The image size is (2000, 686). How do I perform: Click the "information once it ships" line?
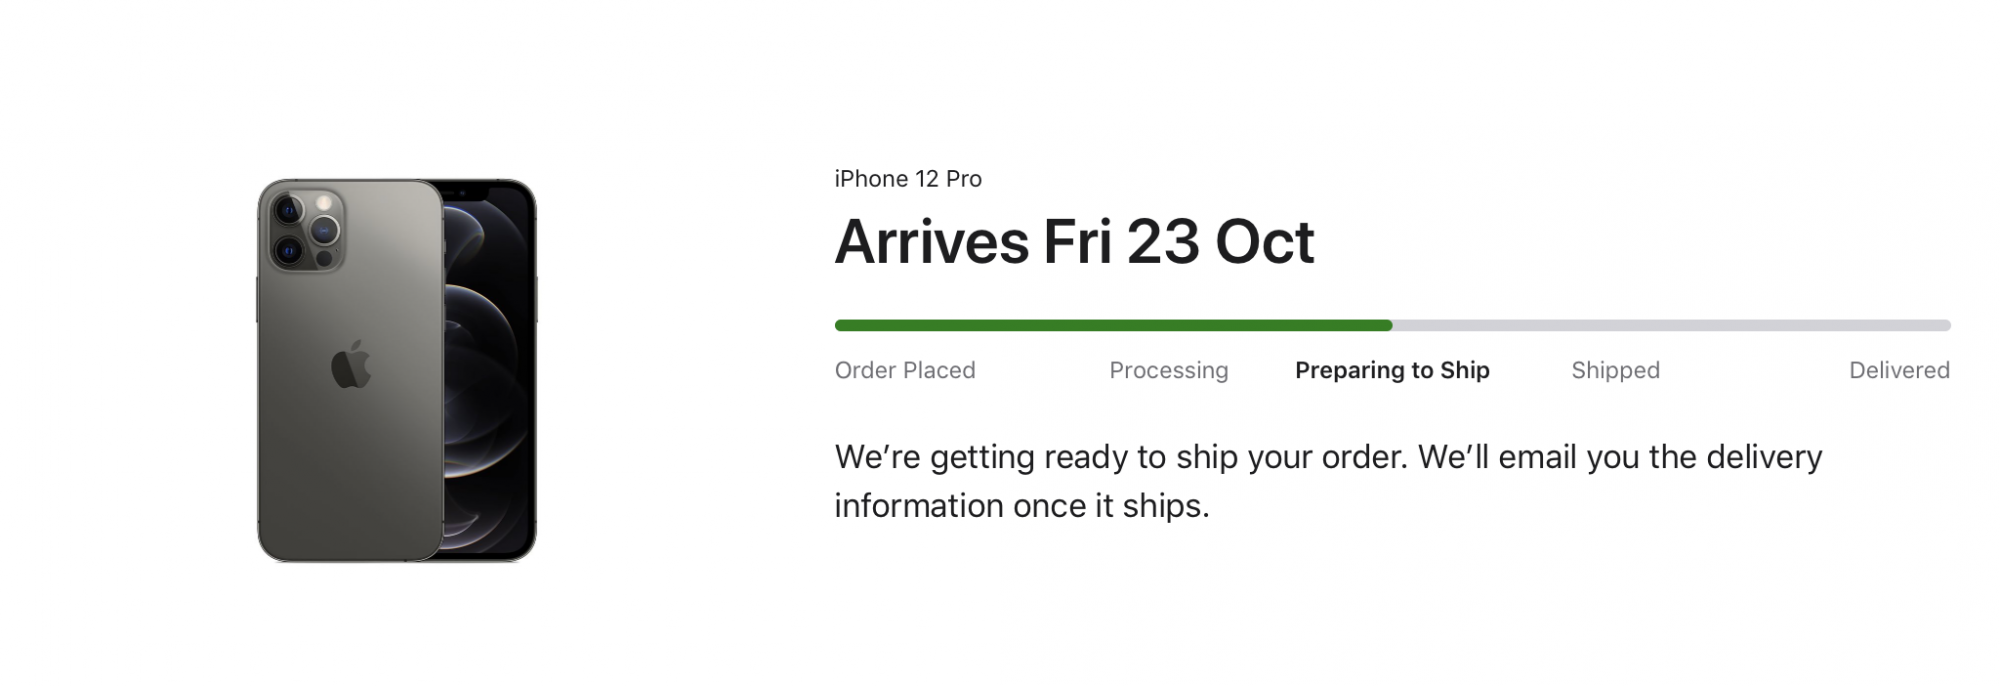tap(1021, 506)
